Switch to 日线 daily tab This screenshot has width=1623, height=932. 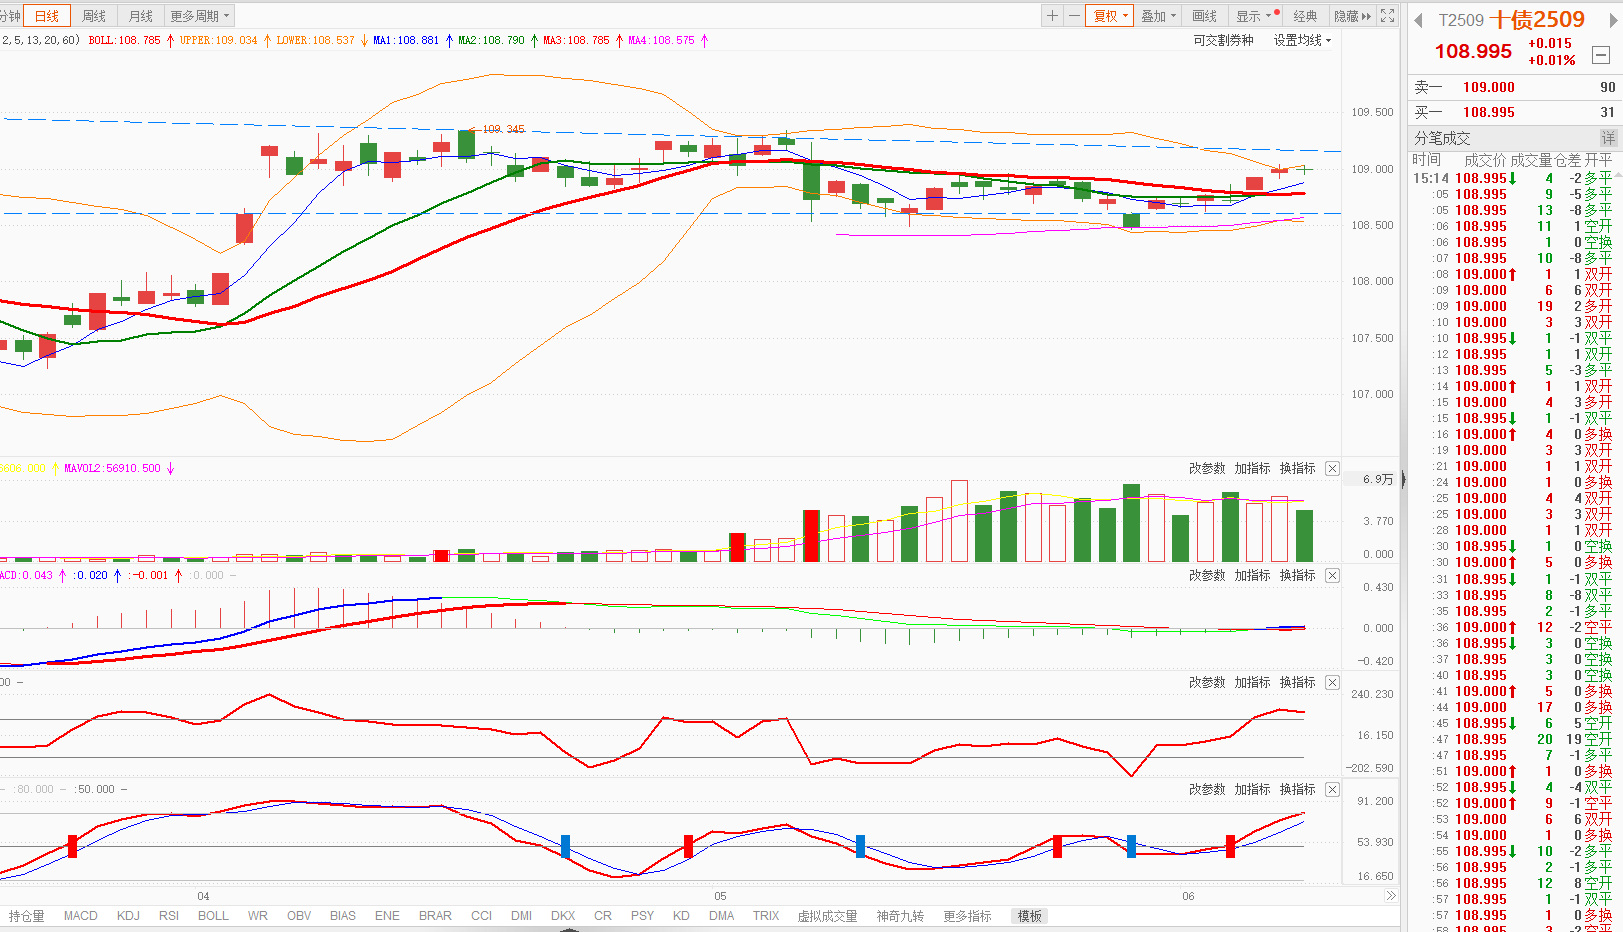pos(47,16)
